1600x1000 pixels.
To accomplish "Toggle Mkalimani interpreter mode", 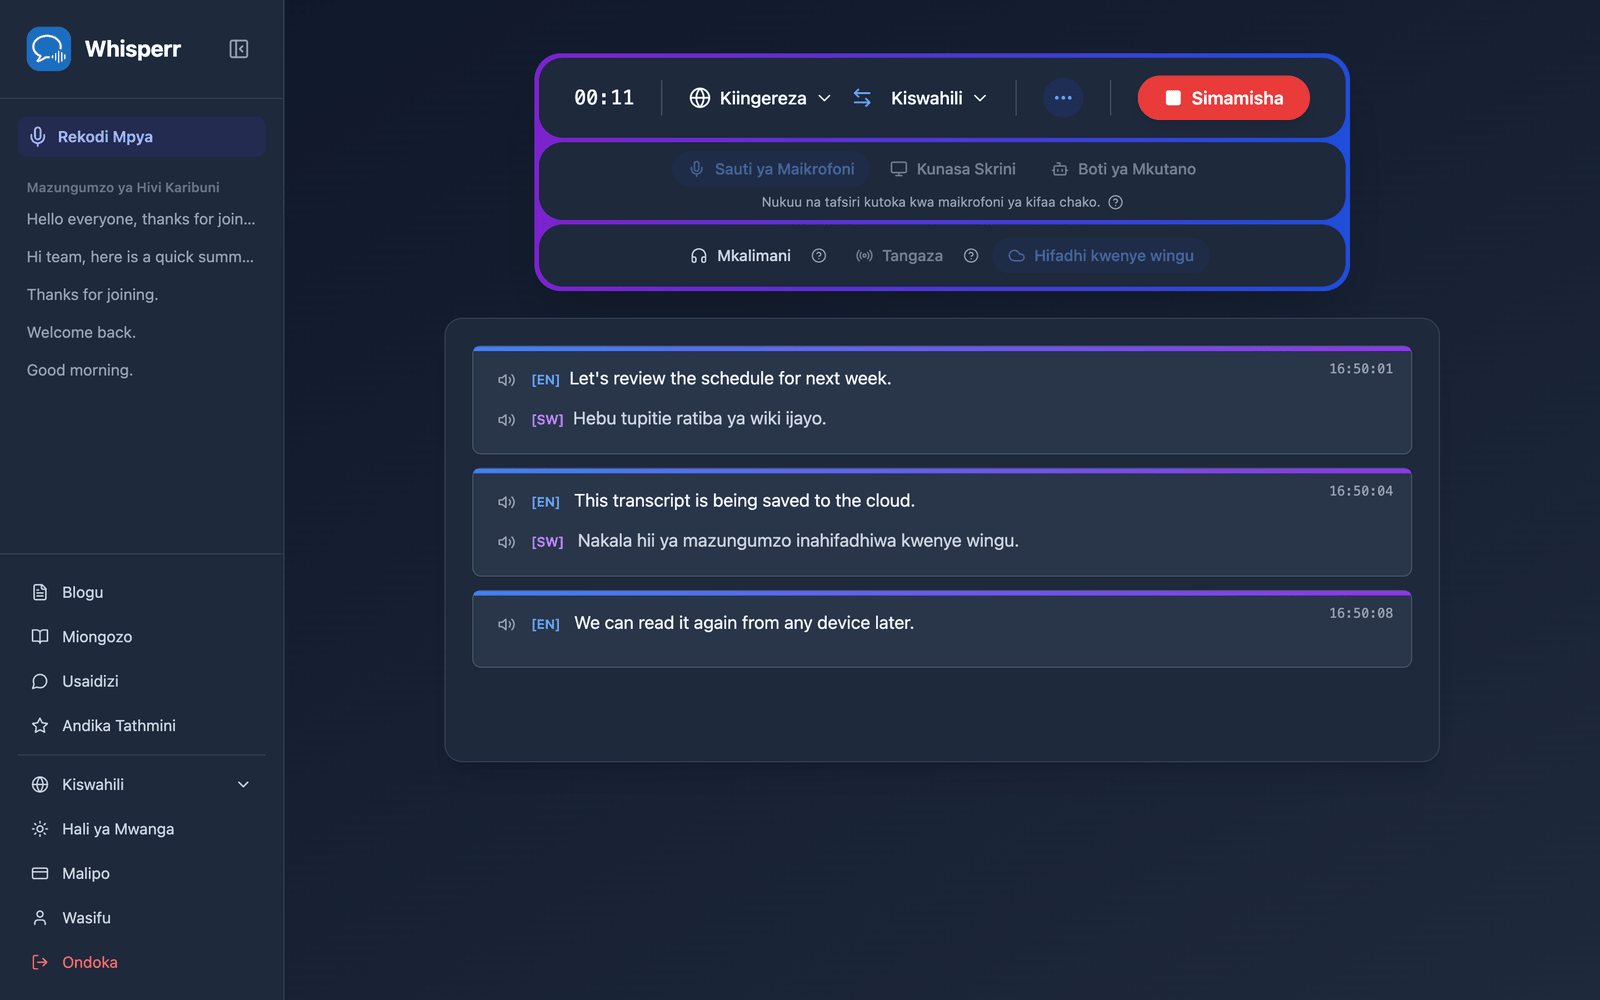I will click(741, 256).
